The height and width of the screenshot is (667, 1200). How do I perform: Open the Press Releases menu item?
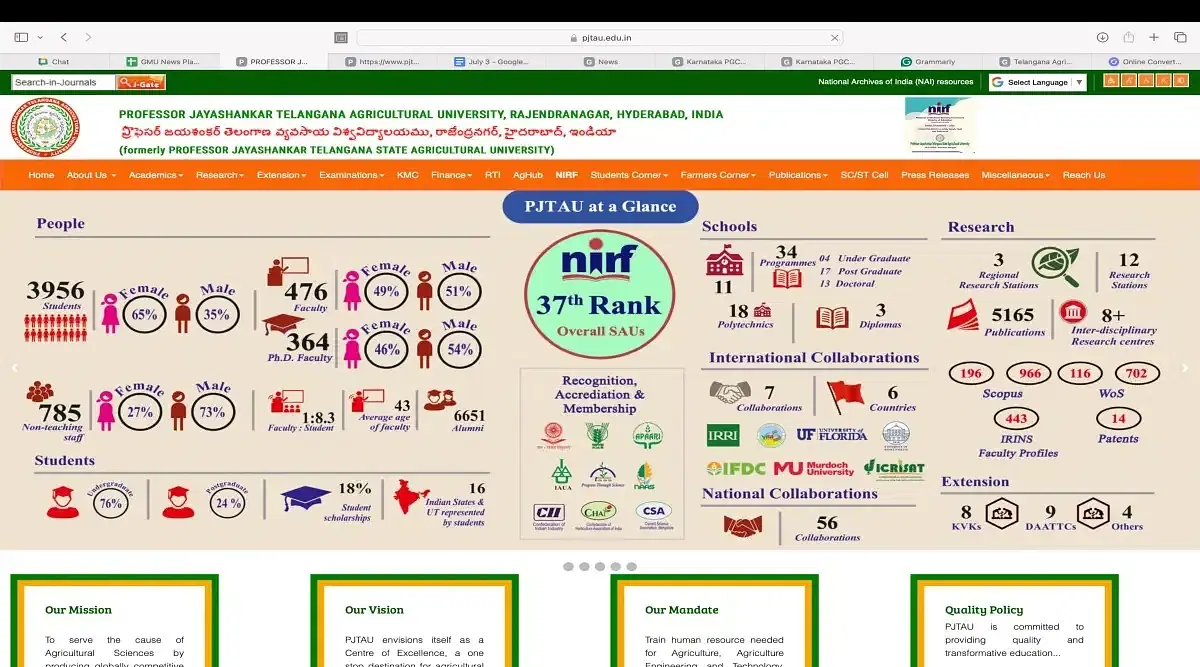pos(935,175)
